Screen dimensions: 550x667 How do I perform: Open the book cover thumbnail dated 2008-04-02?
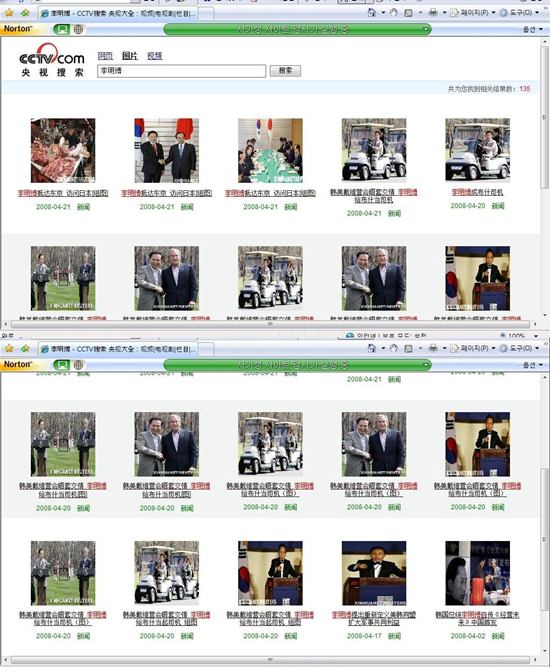(477, 573)
